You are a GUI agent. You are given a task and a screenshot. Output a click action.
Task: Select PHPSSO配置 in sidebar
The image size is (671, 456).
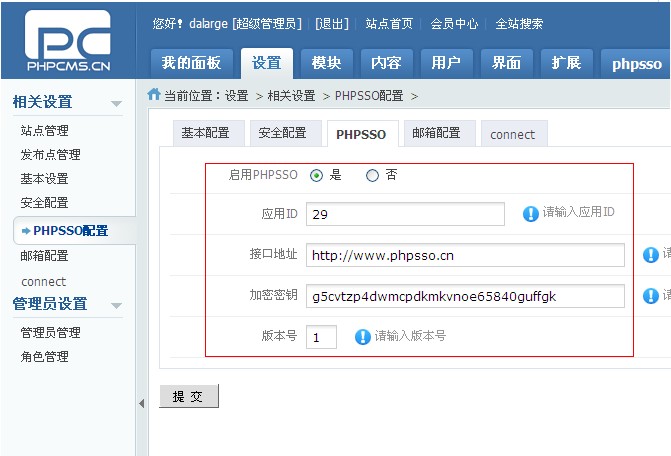(x=74, y=231)
